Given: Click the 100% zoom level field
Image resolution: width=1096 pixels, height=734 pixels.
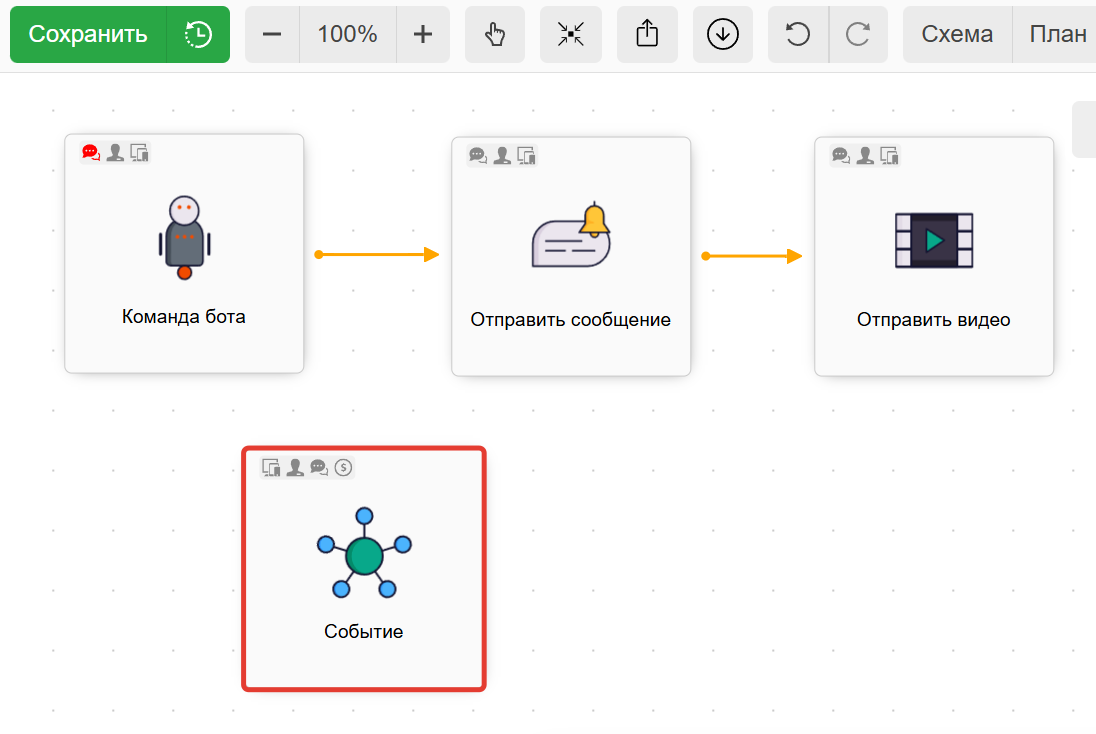Looking at the screenshot, I should point(347,34).
